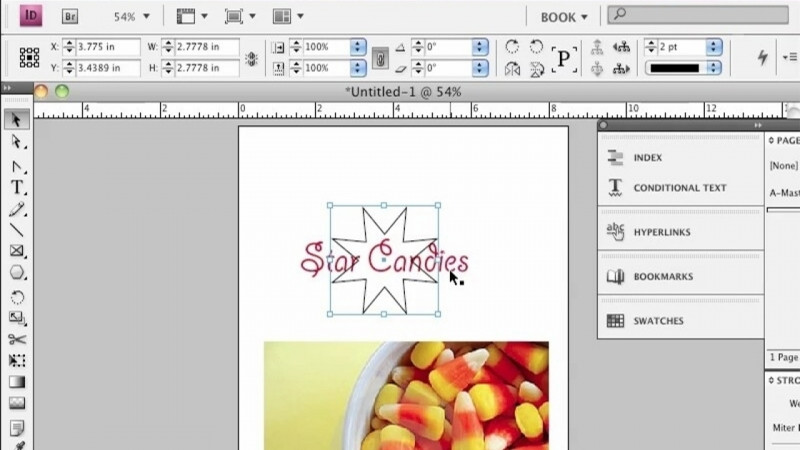
Task: Click the select content icon
Action: 597,68
